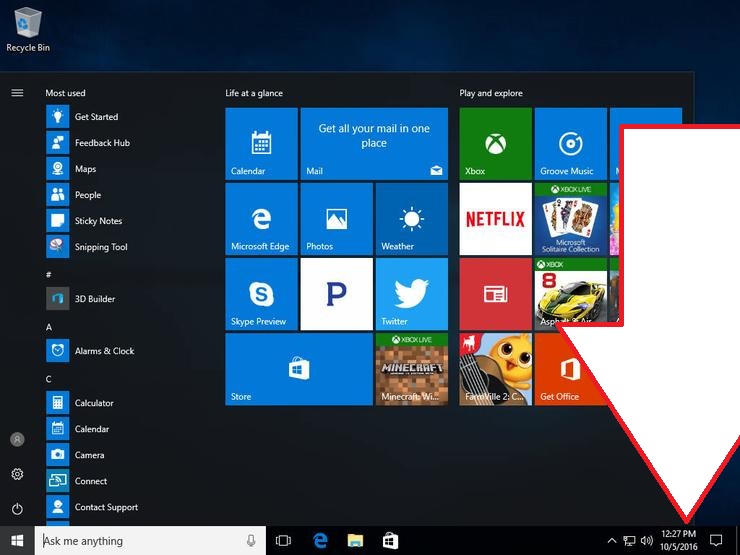Open the Mail tile
Image resolution: width=740 pixels, height=555 pixels.
tap(374, 143)
